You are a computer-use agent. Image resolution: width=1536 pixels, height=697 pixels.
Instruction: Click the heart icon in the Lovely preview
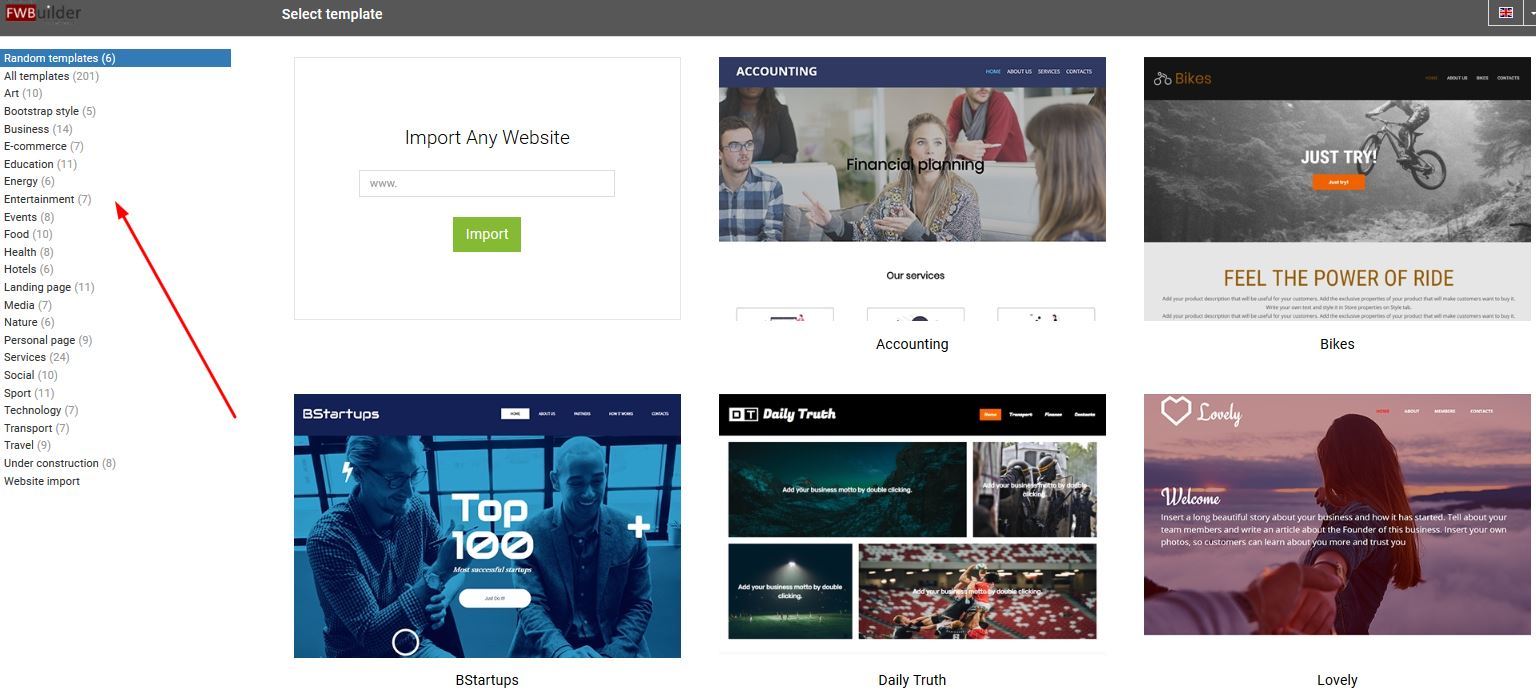(x=1176, y=410)
